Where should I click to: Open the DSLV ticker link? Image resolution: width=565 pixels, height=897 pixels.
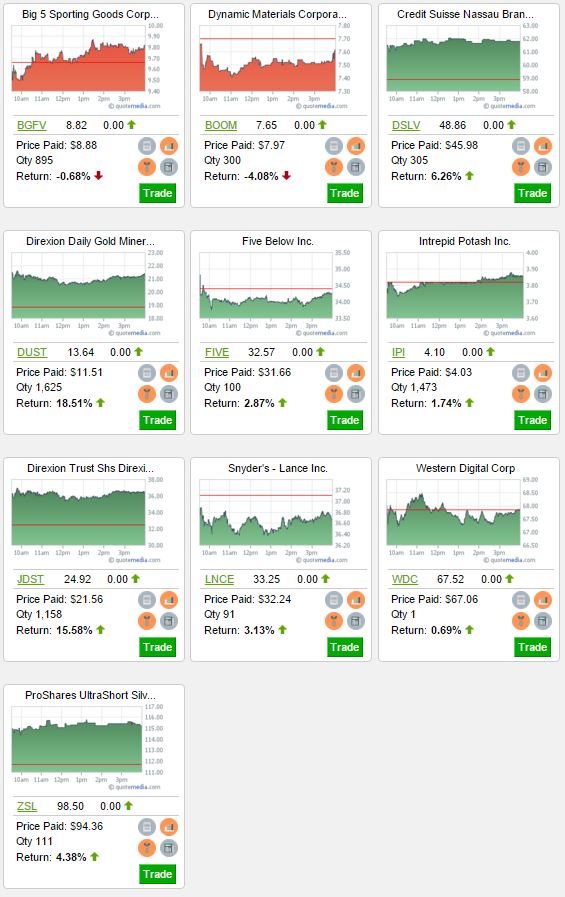406,125
